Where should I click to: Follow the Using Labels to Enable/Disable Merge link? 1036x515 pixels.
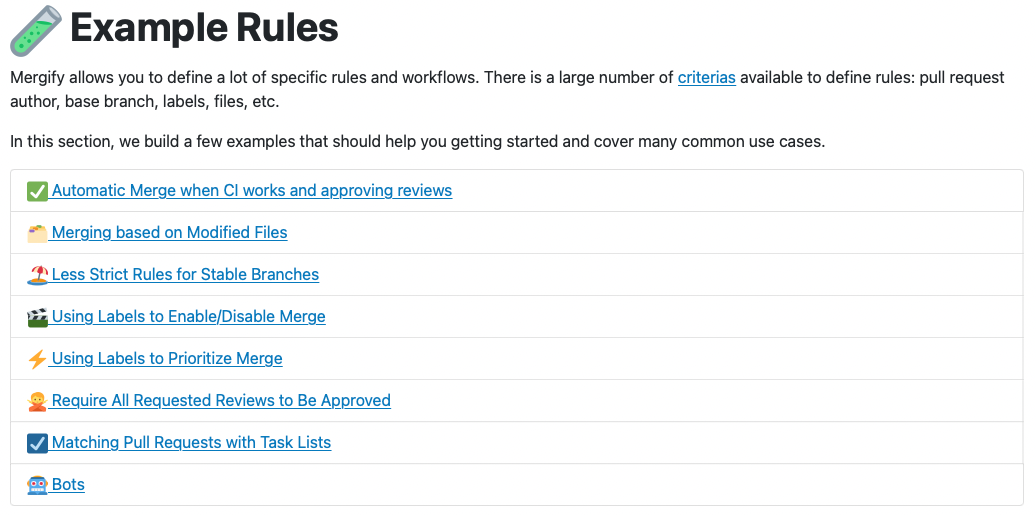tap(189, 317)
